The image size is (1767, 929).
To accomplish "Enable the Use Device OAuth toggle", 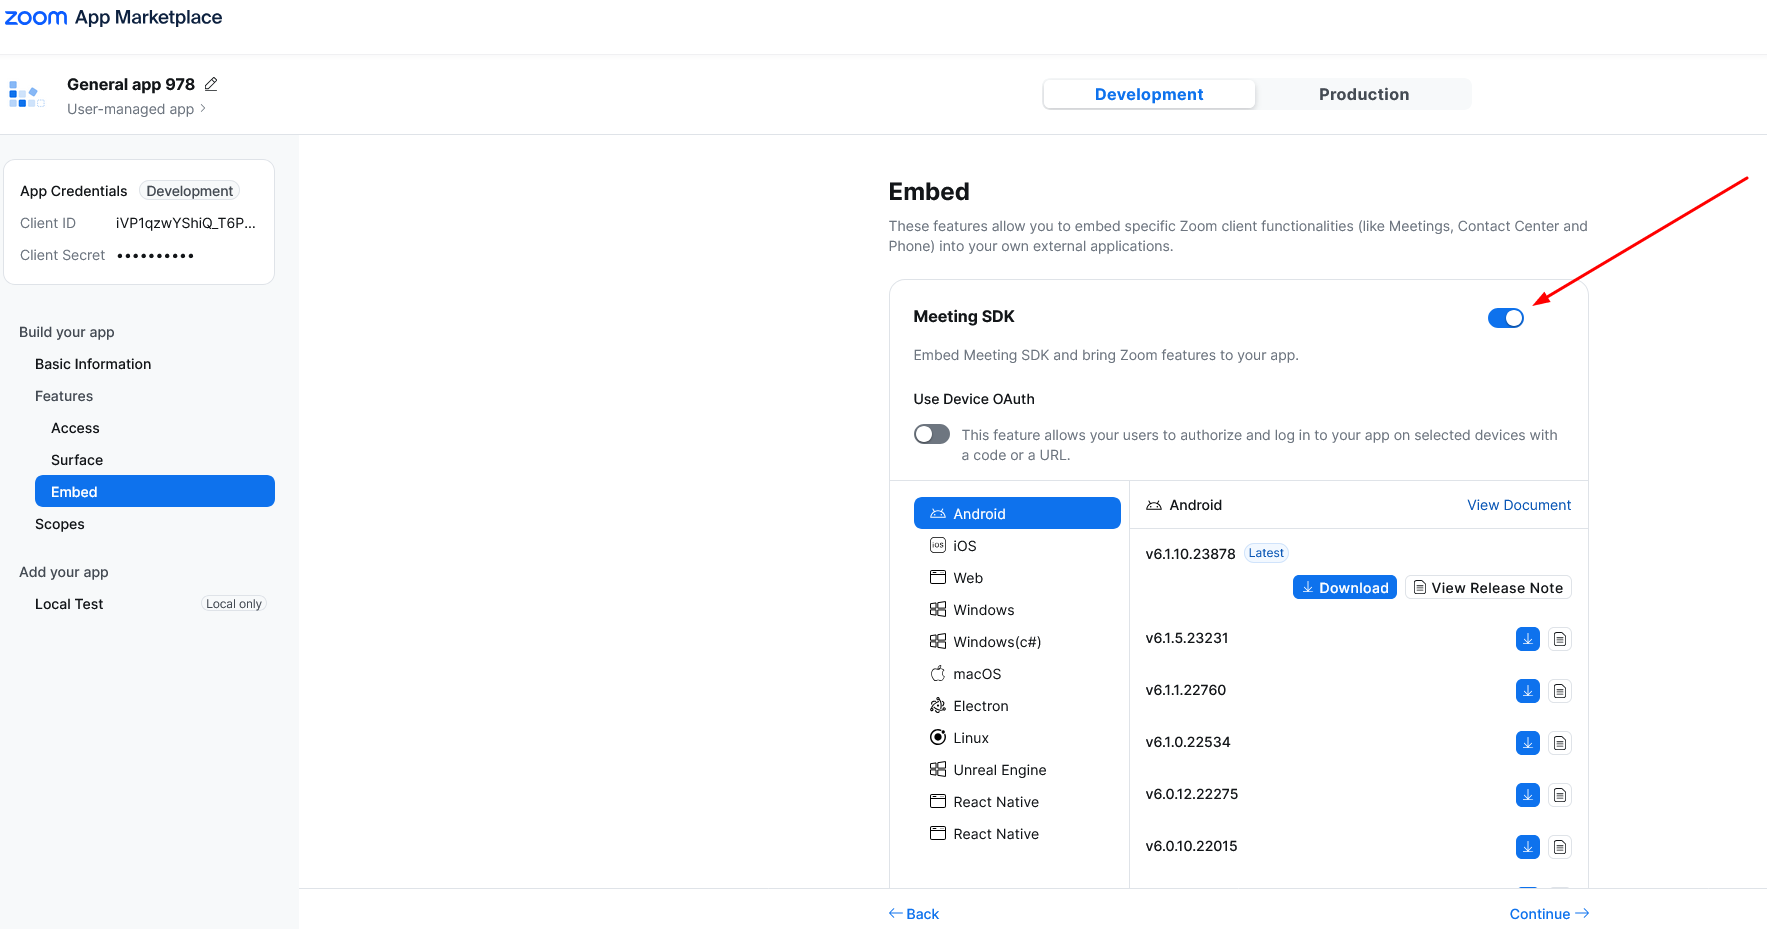I will [x=931, y=434].
